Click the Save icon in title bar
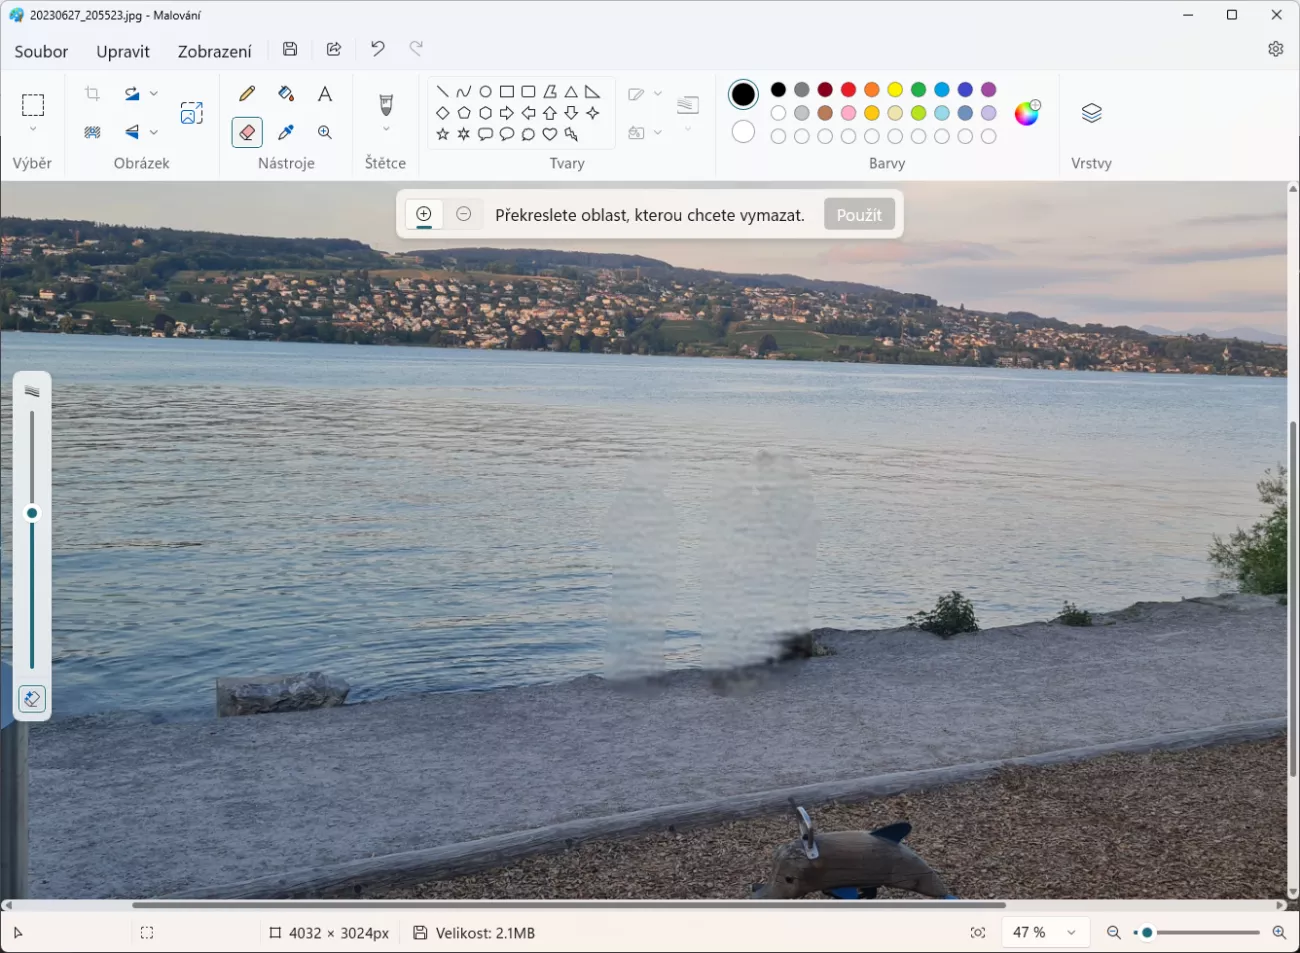1300x953 pixels. point(290,49)
